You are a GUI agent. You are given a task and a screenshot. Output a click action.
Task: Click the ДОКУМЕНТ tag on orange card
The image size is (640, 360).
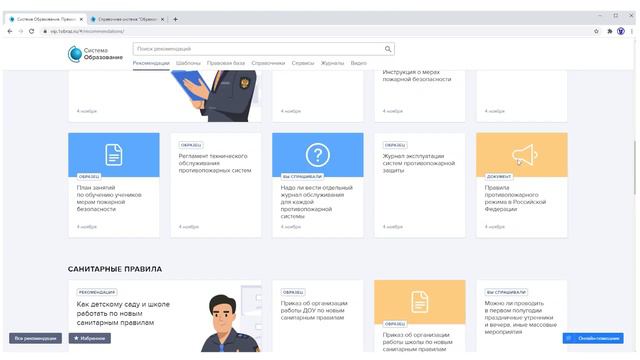pos(499,177)
